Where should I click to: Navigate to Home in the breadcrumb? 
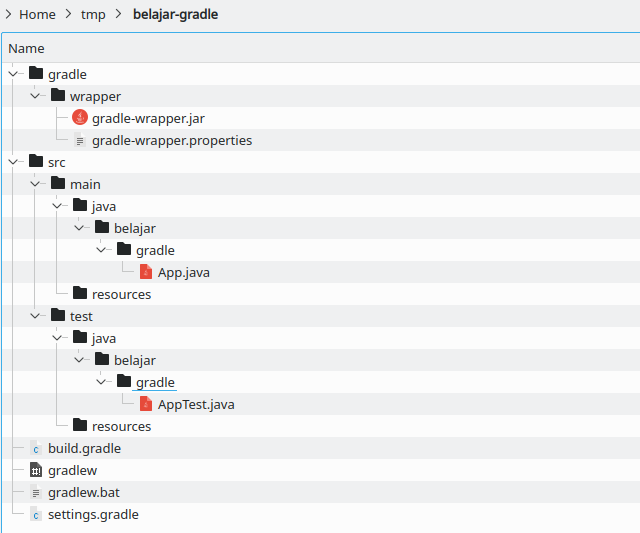click(x=37, y=14)
